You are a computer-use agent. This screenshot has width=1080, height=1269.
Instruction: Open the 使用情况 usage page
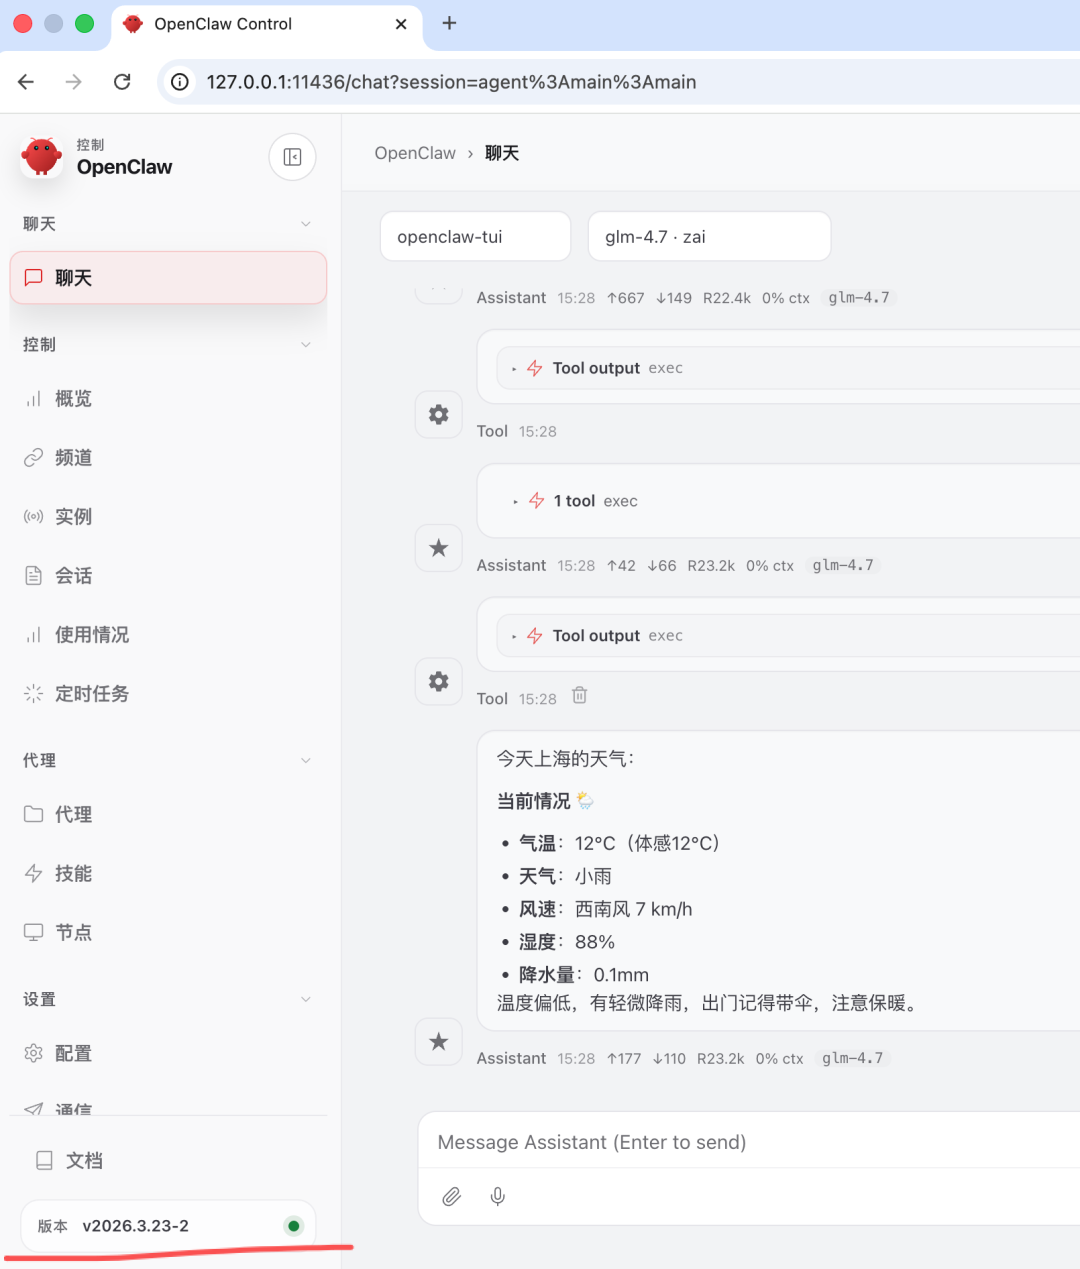point(168,635)
